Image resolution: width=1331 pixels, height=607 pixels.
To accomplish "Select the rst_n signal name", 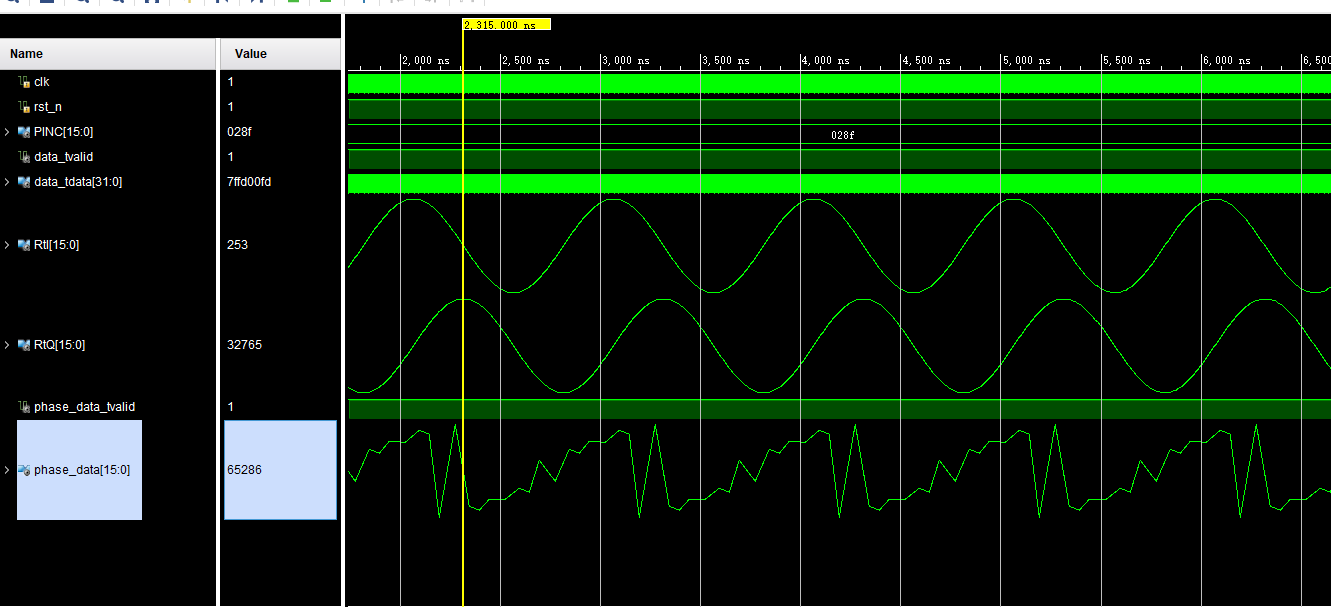I will pos(48,107).
